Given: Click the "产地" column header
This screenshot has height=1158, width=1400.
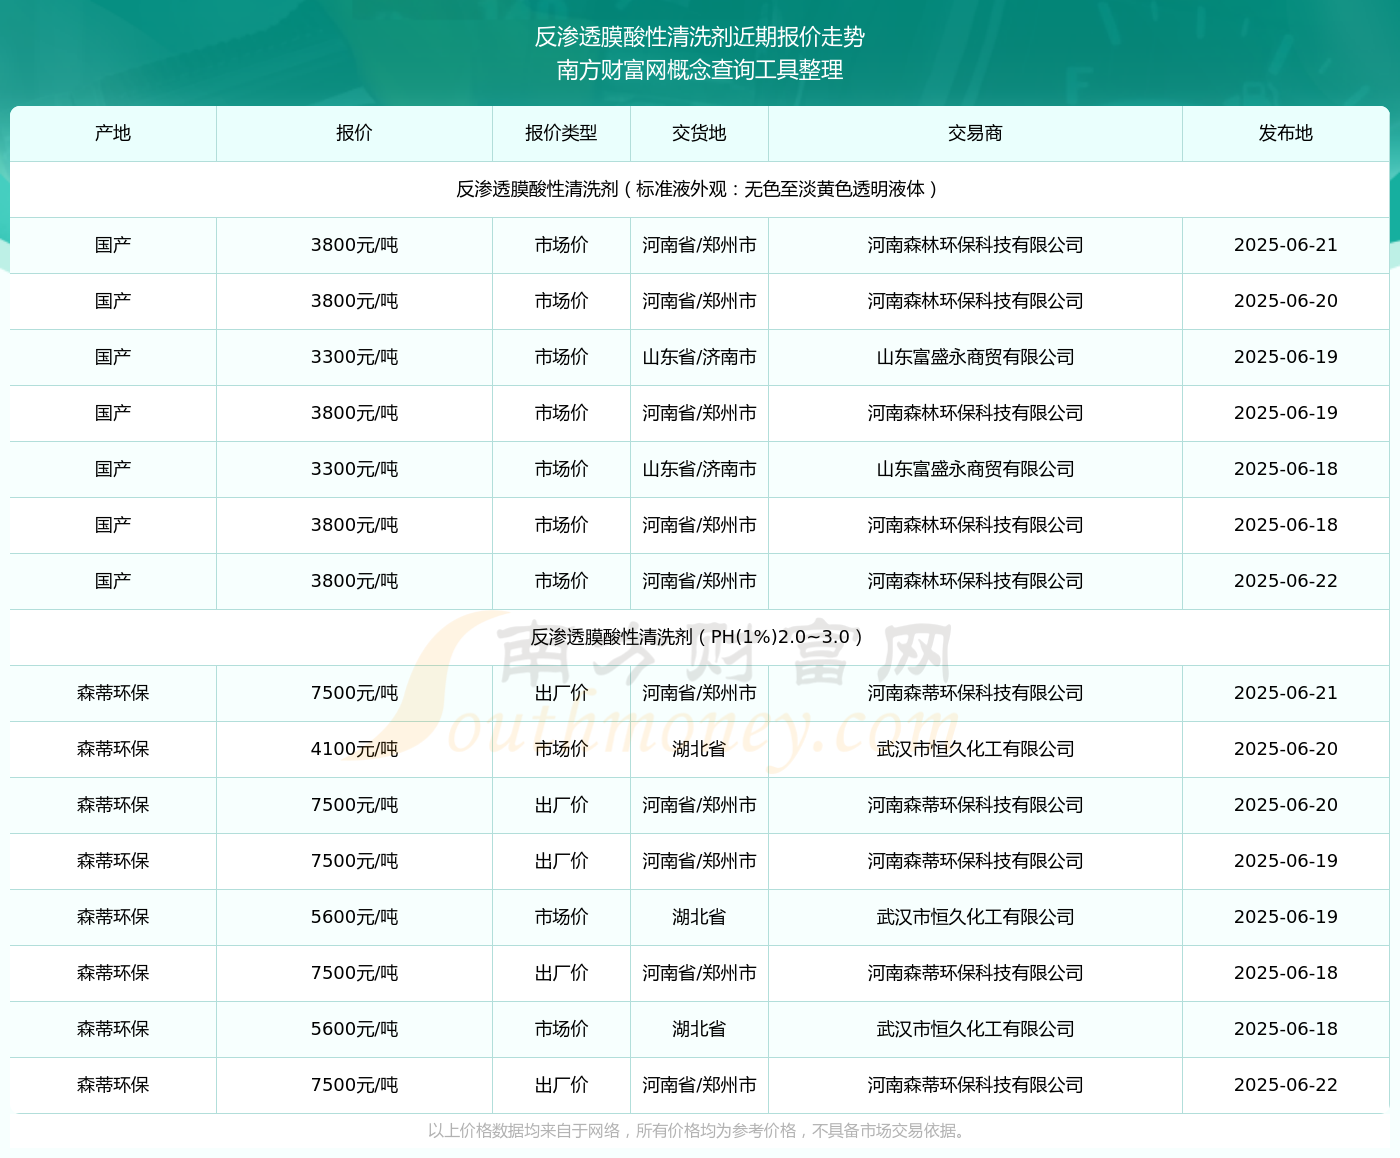Looking at the screenshot, I should click(x=113, y=133).
